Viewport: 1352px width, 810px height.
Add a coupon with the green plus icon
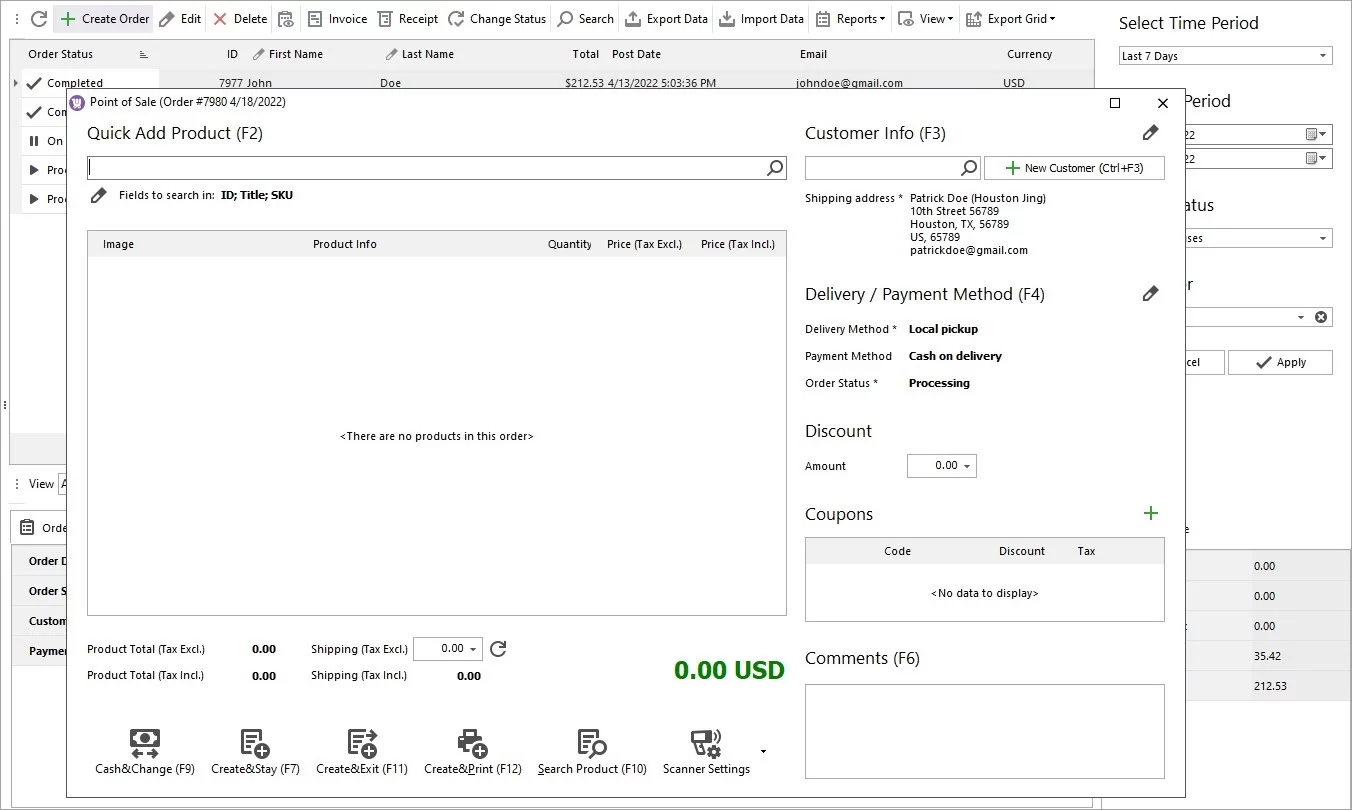click(1150, 513)
